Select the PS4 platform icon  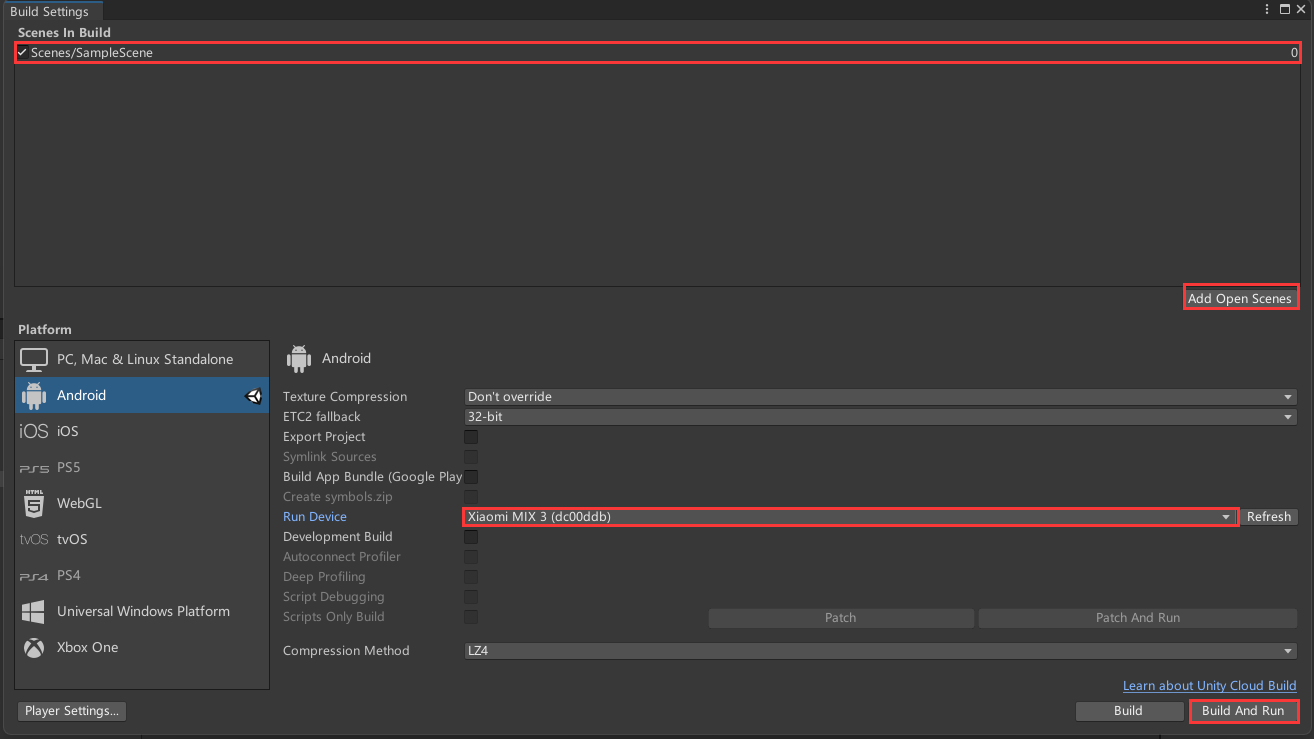tap(34, 576)
